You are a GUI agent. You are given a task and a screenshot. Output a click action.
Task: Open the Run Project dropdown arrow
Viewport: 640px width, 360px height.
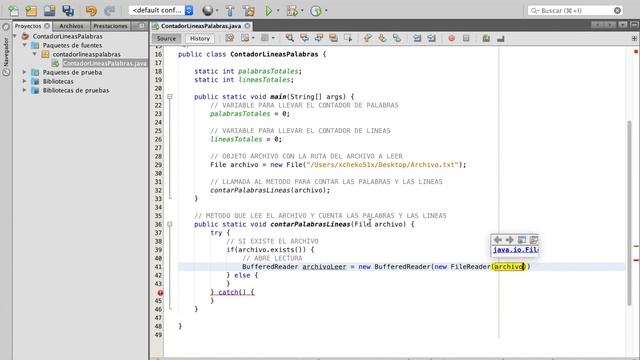coord(278,11)
